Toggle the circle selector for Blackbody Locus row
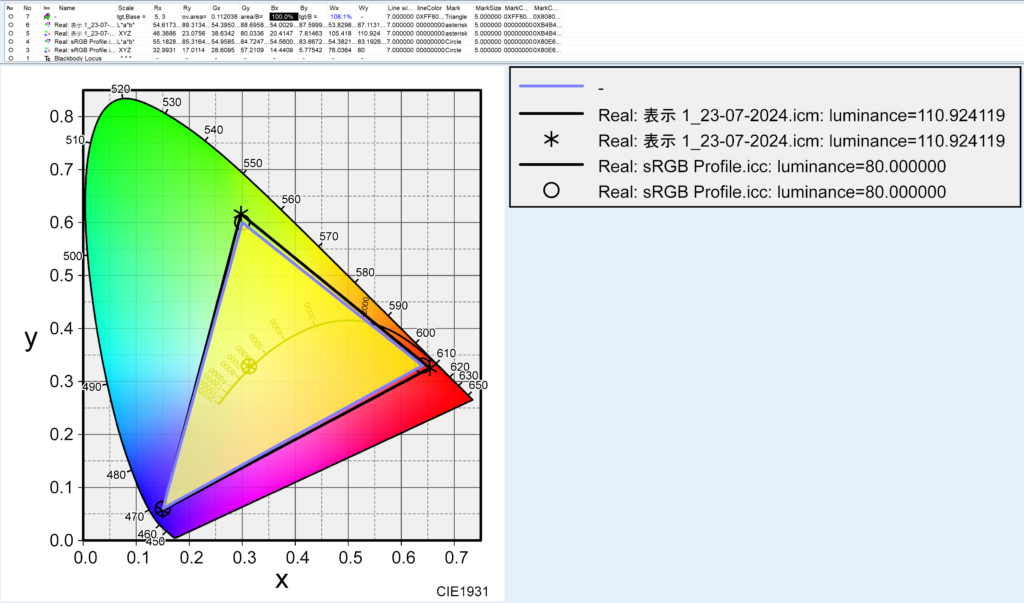The width and height of the screenshot is (1024, 603). [x=10, y=59]
